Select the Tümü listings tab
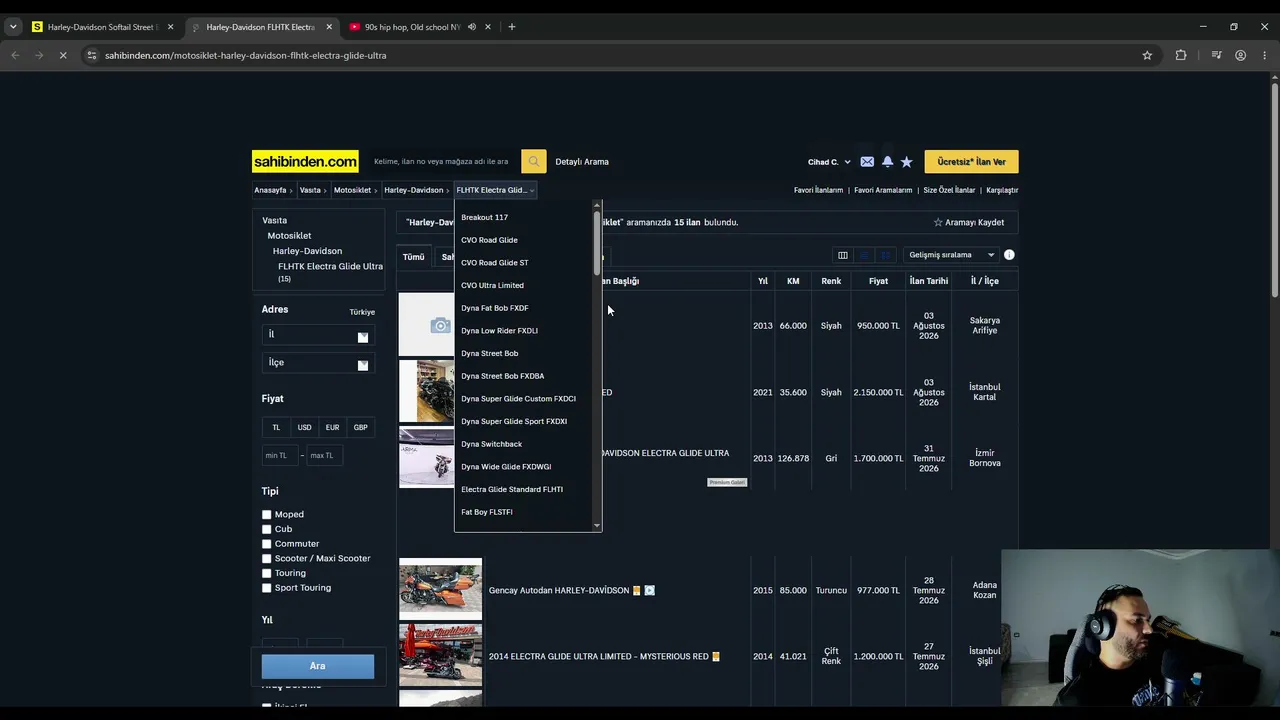Image resolution: width=1280 pixels, height=720 pixels. [413, 257]
